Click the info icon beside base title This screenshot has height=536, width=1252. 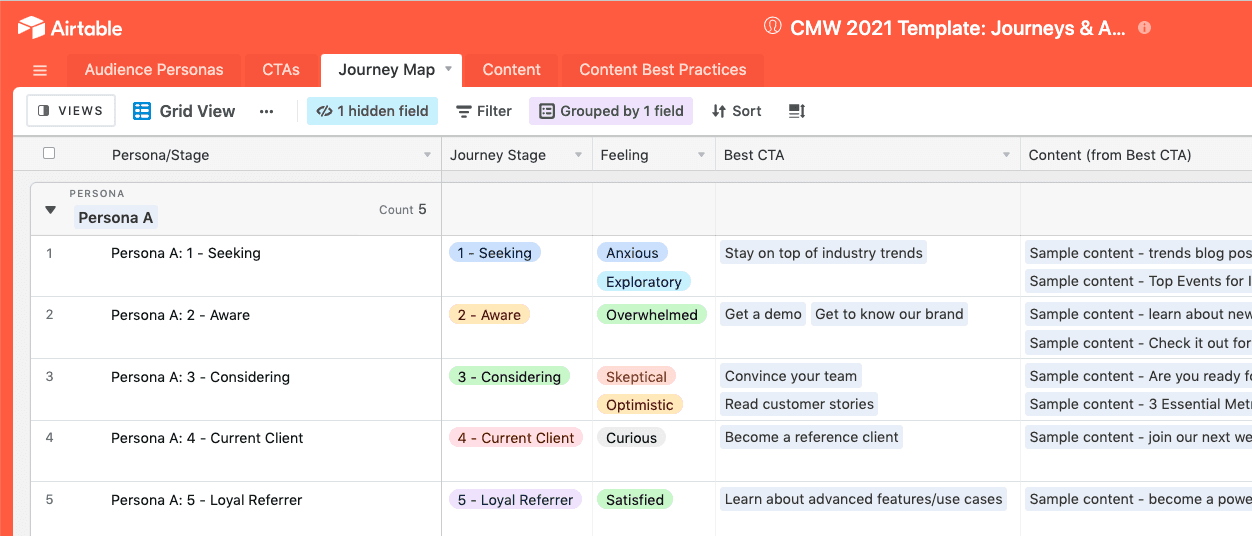[x=1144, y=28]
